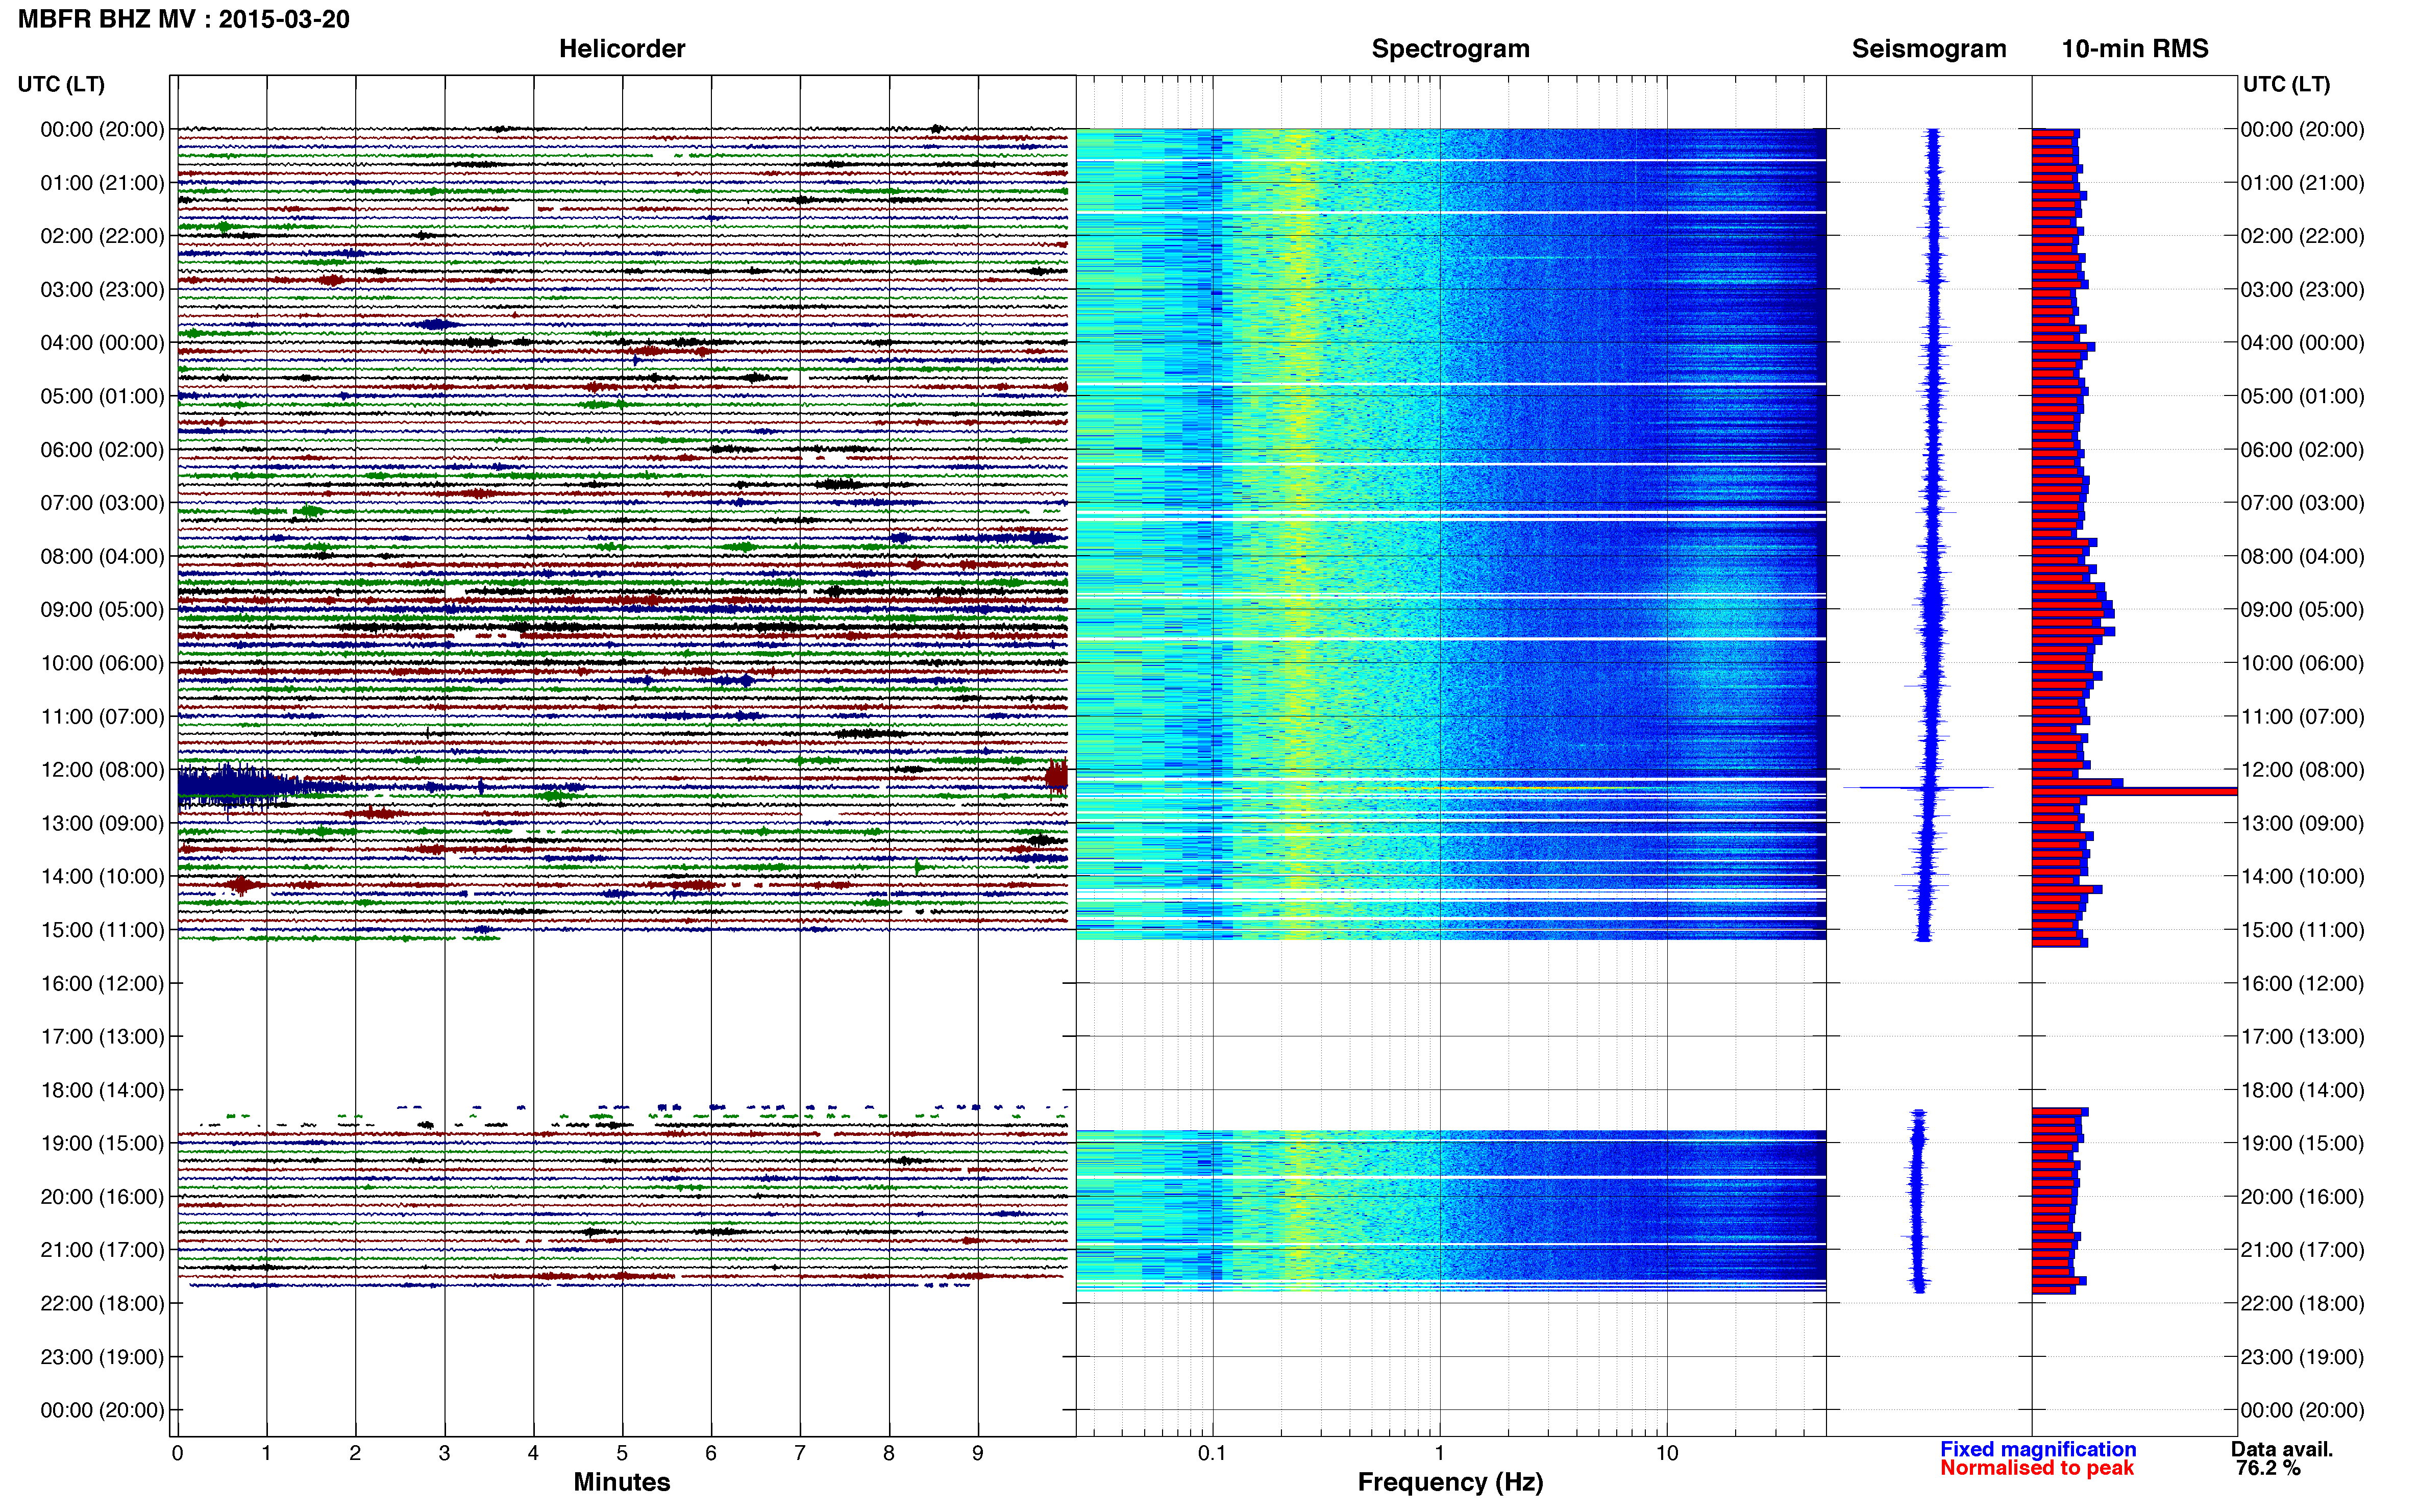Click the plot title 'MBFR BHZ MV : 2015-03-20'
This screenshot has height=1512, width=2419.
[x=184, y=19]
